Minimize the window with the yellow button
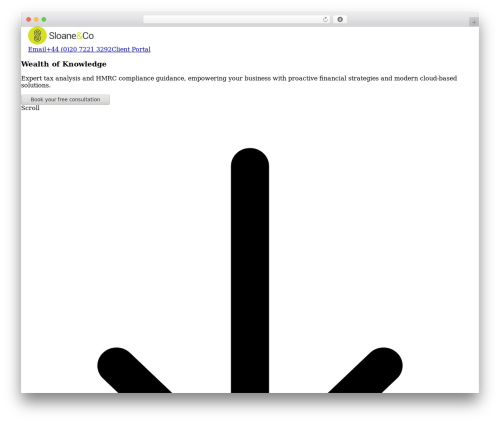 [x=36, y=19]
